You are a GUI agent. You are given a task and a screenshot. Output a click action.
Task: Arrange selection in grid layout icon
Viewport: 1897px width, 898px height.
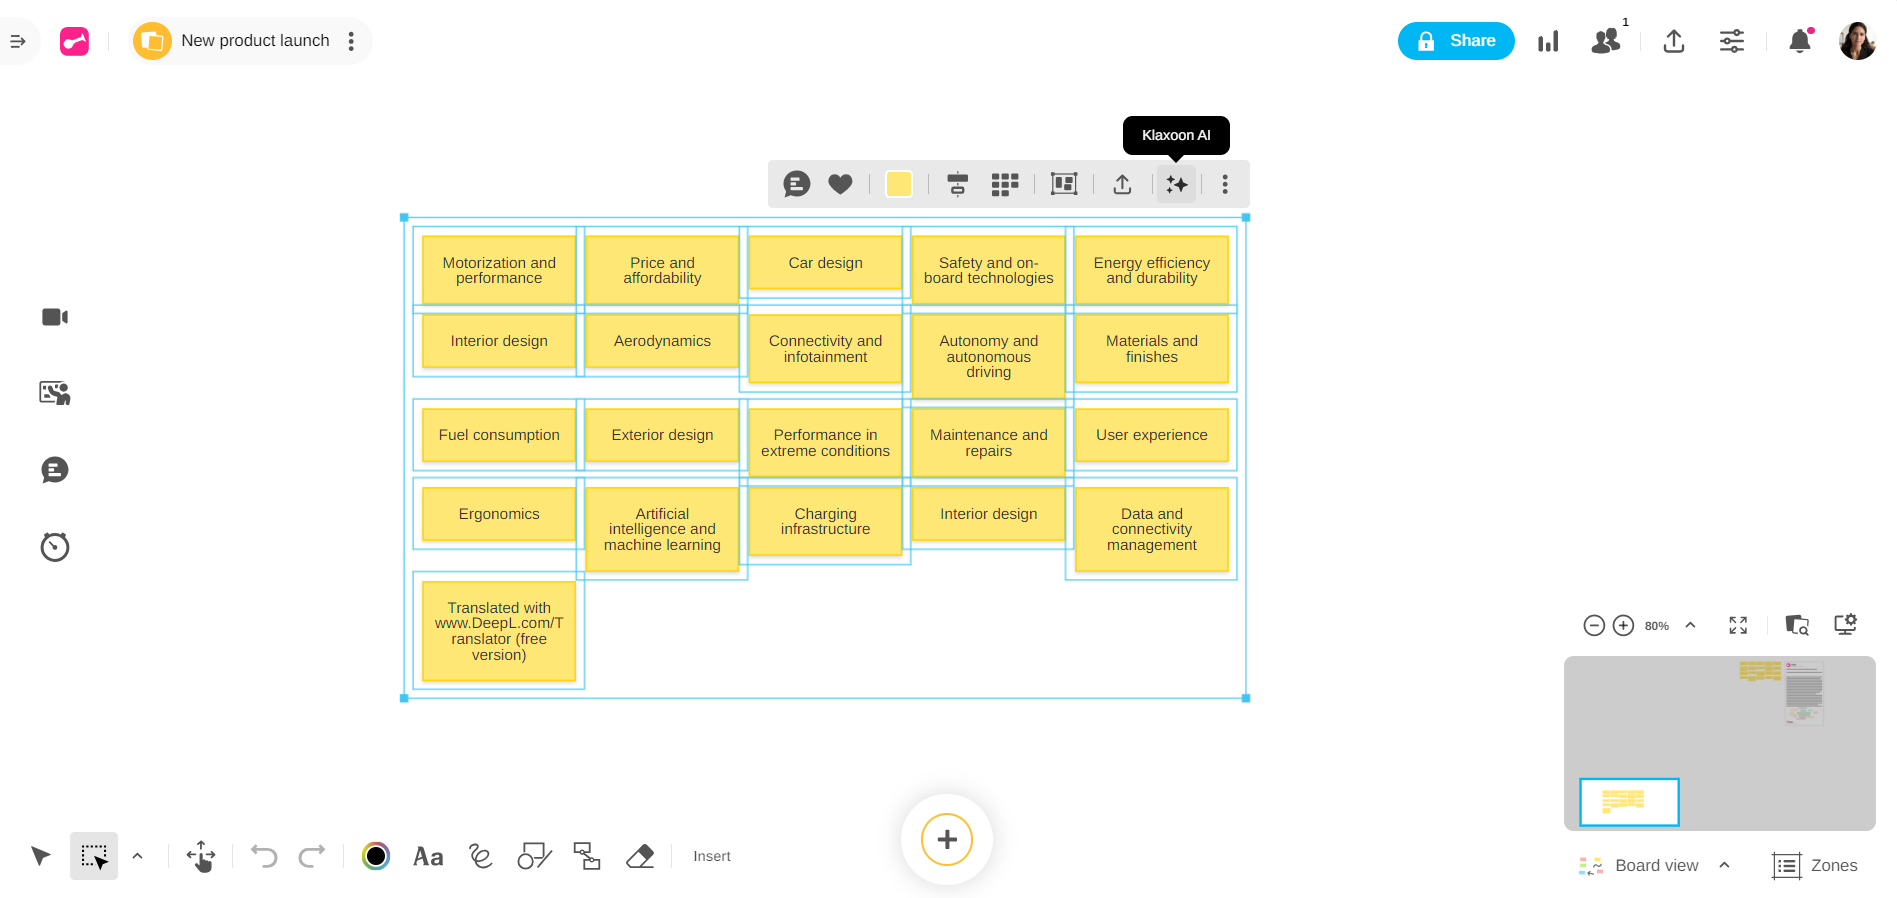tap(1004, 184)
